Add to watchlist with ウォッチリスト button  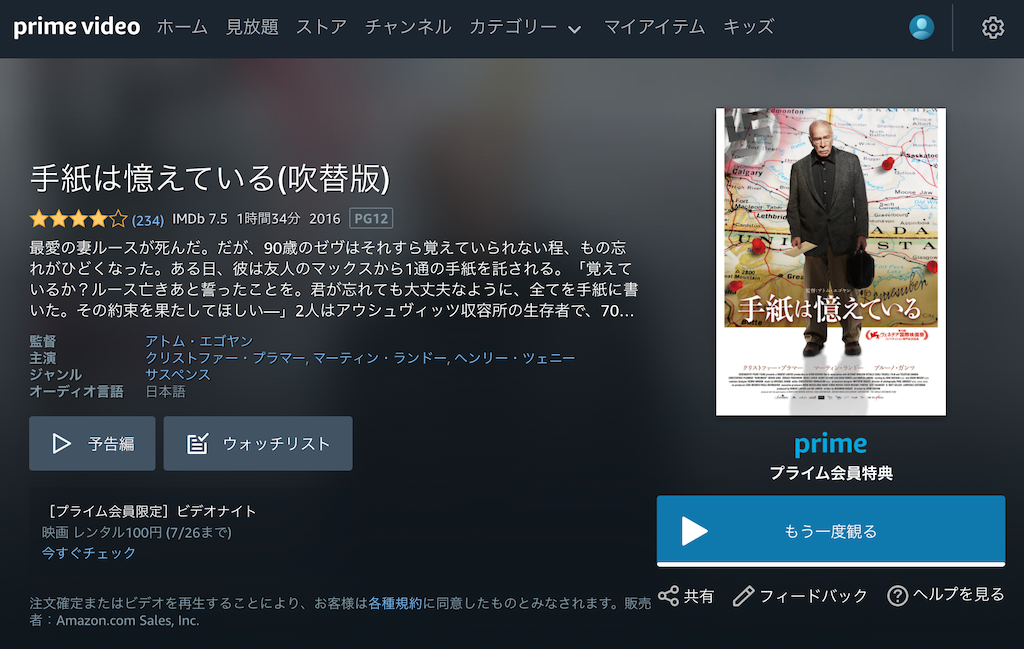(x=258, y=443)
